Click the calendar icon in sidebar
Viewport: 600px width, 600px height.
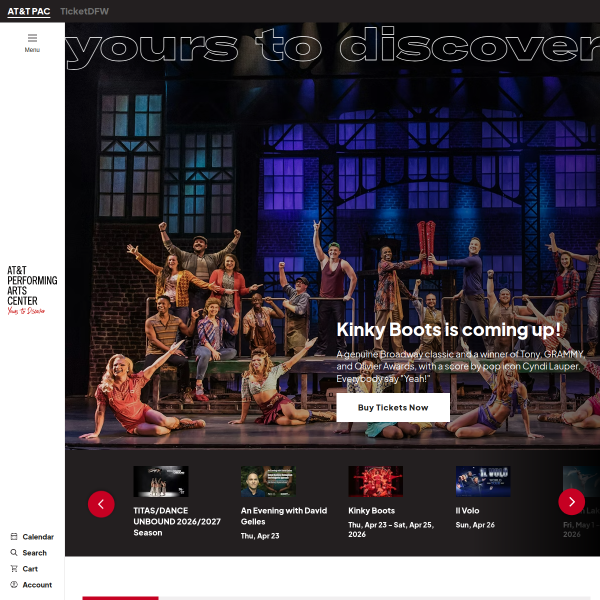click(14, 536)
